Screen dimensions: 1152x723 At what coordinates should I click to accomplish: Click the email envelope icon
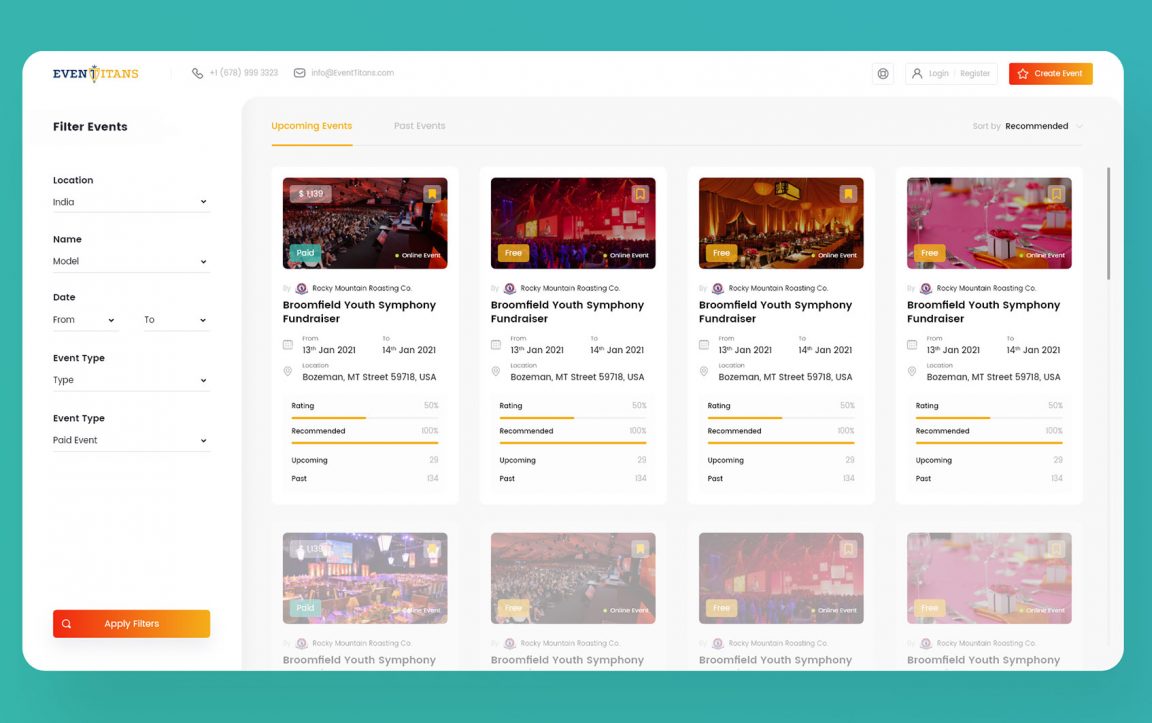tap(299, 72)
